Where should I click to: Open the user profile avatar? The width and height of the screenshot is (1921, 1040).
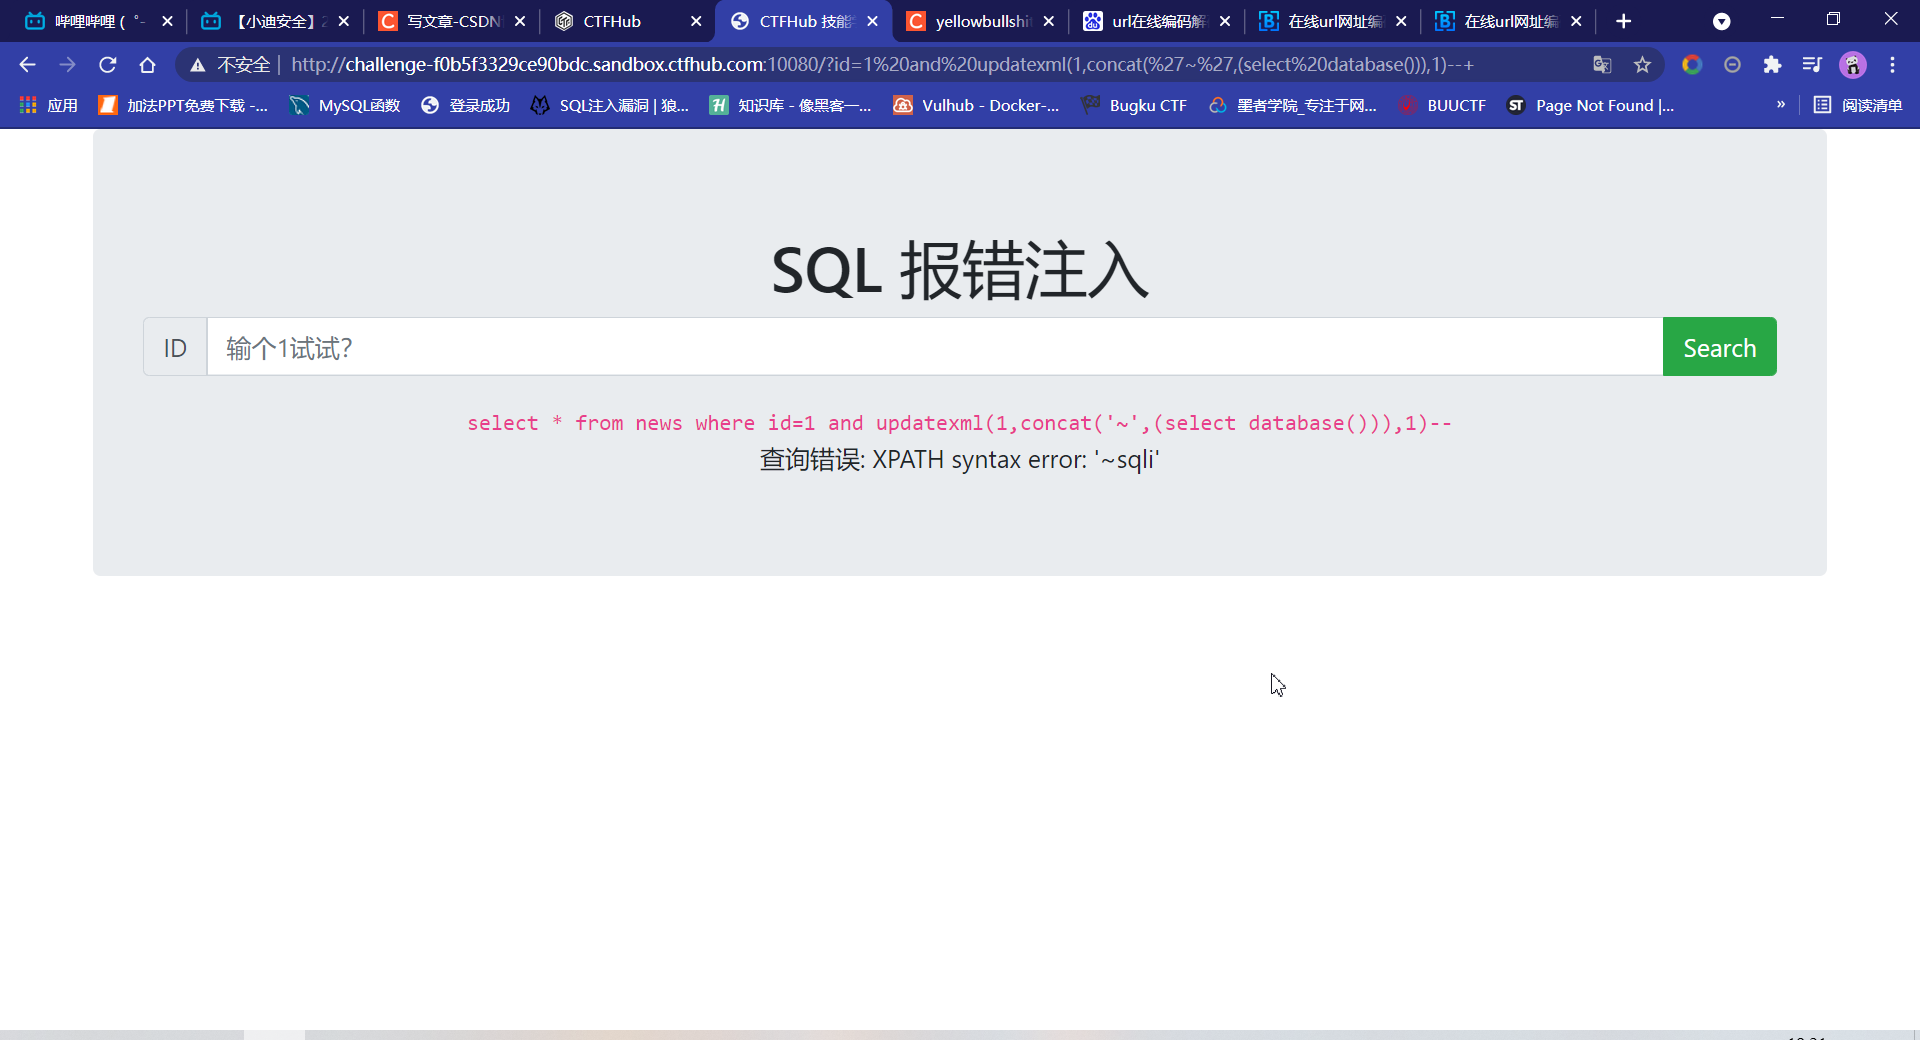[x=1853, y=65]
